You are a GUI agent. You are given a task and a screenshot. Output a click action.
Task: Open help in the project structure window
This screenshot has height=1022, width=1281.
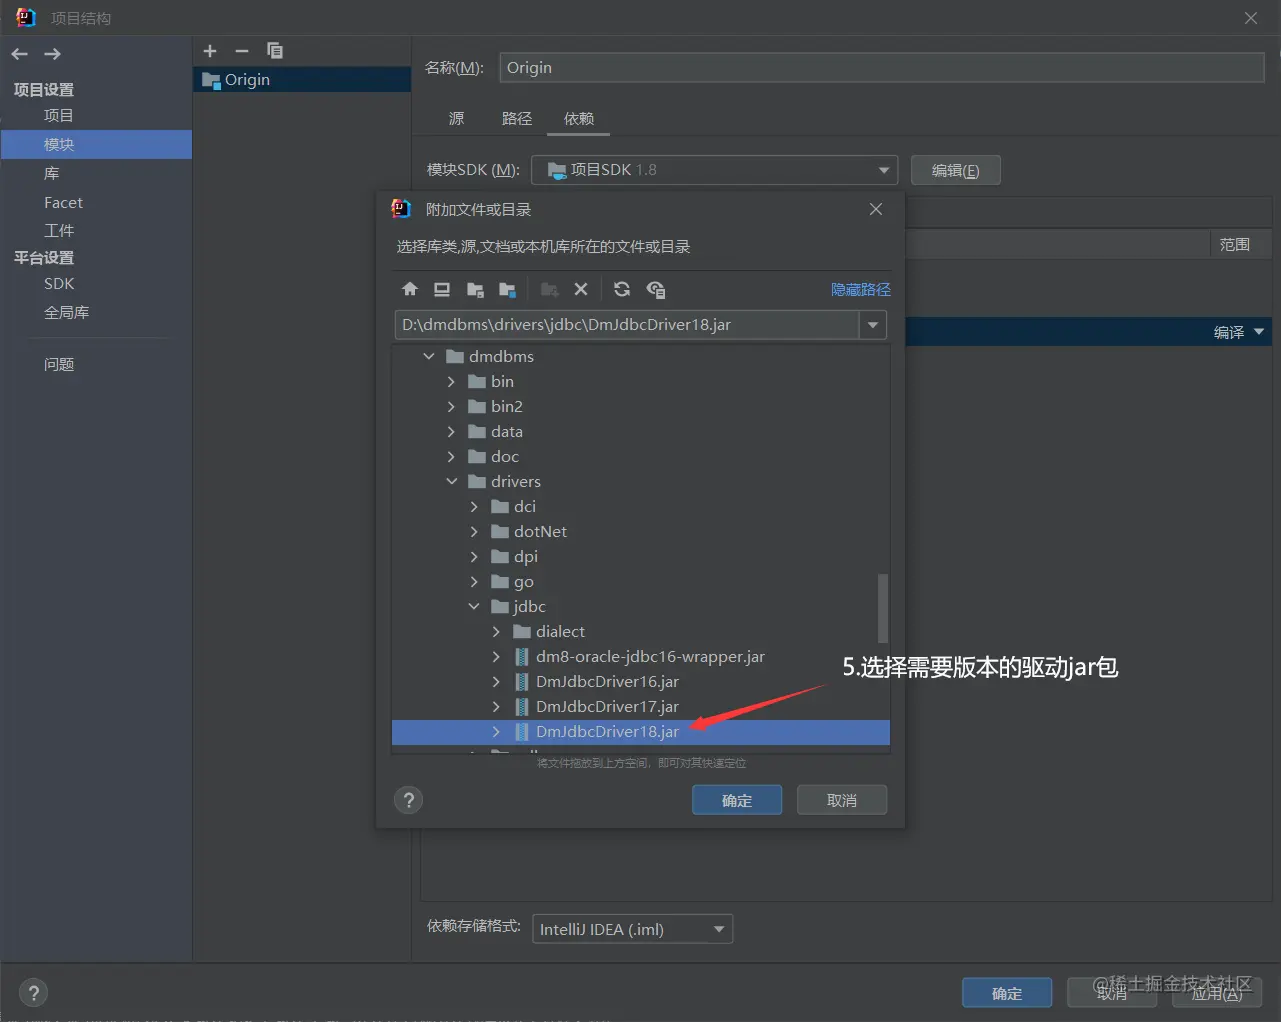(33, 992)
